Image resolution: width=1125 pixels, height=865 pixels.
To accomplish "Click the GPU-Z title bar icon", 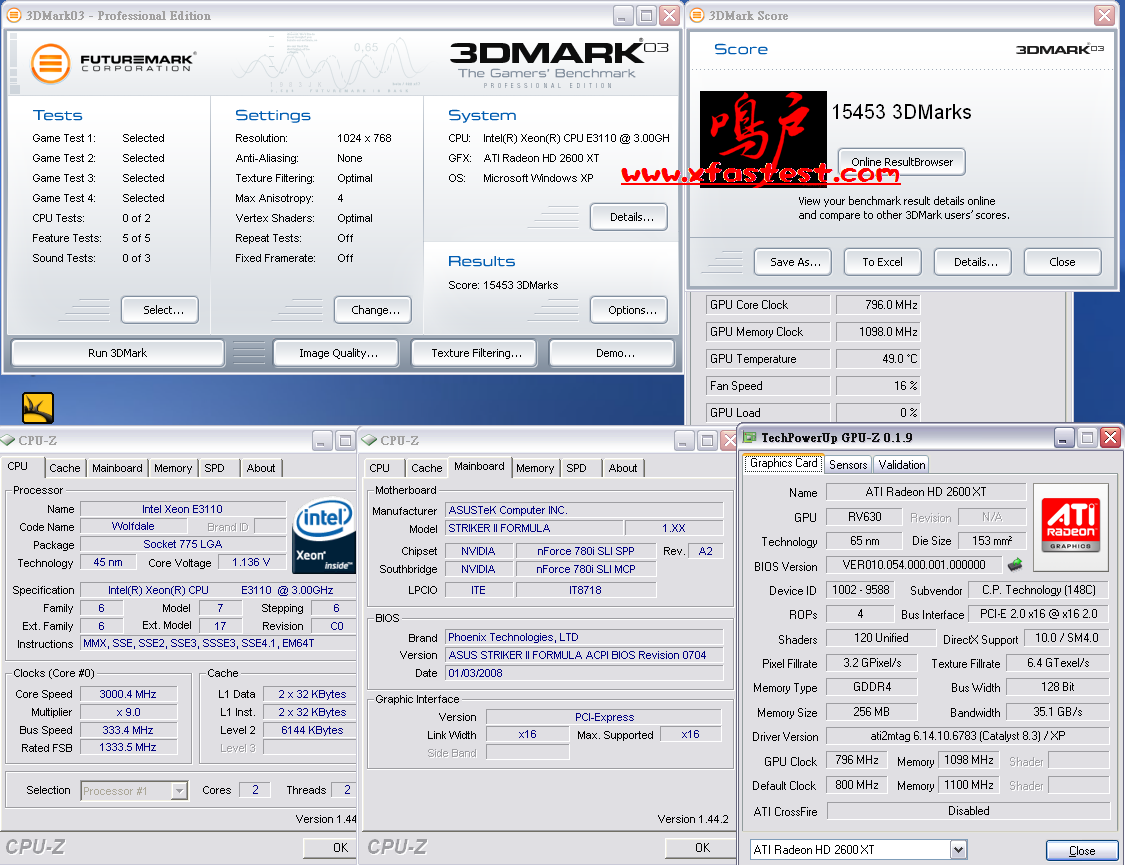I will click(749, 437).
